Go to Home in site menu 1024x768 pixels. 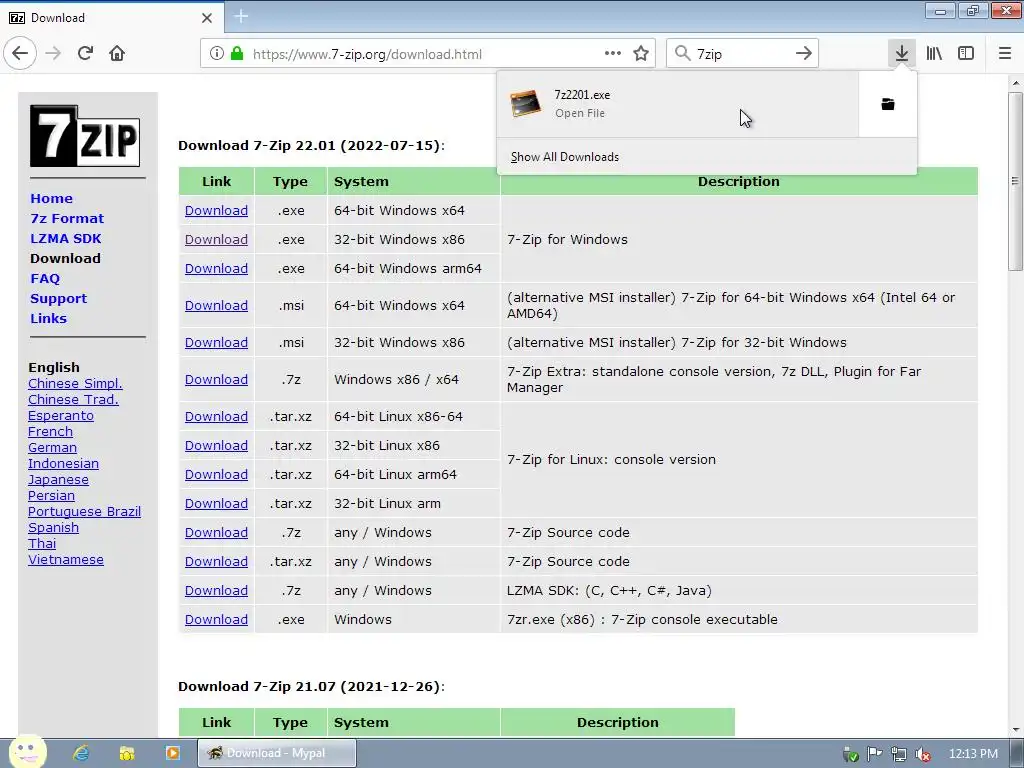[52, 199]
